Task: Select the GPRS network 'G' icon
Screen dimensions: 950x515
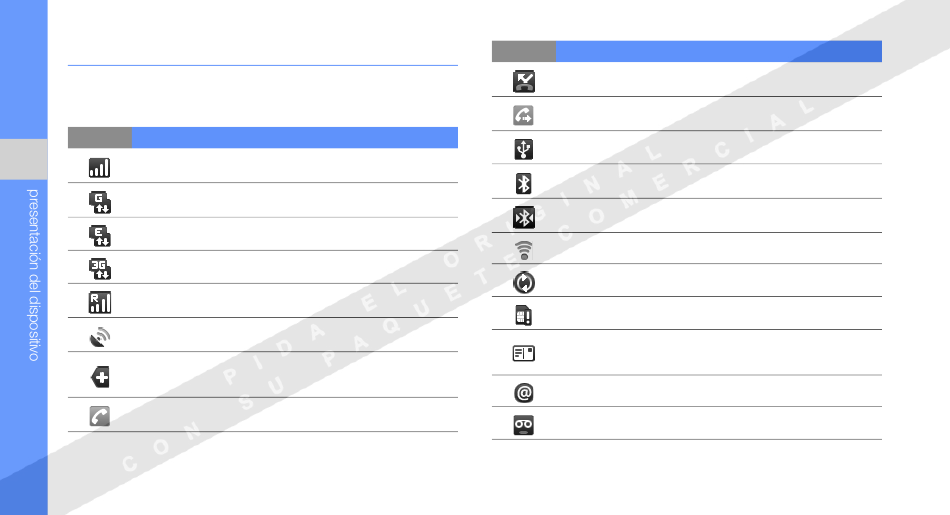Action: pos(100,202)
